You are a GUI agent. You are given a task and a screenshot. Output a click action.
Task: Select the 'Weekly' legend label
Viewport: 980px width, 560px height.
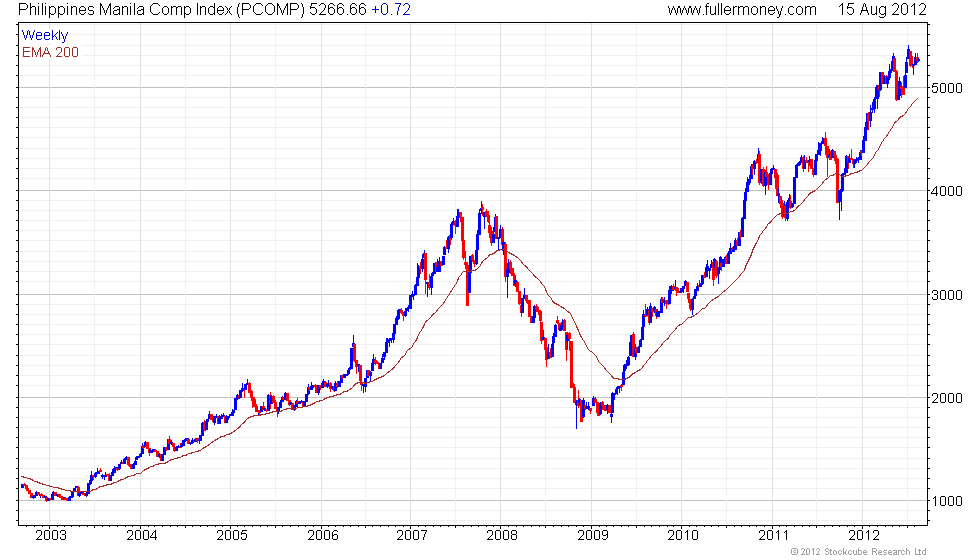pos(44,36)
